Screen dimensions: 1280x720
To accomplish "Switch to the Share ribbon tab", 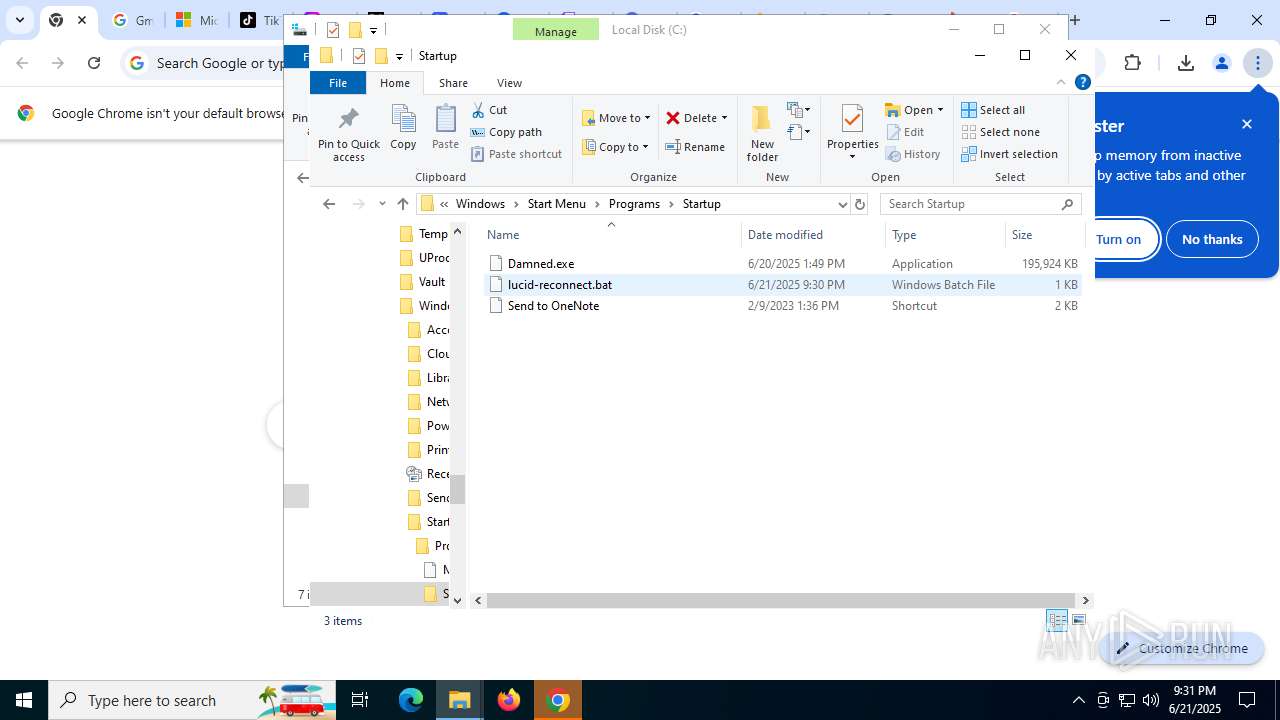I will point(453,83).
